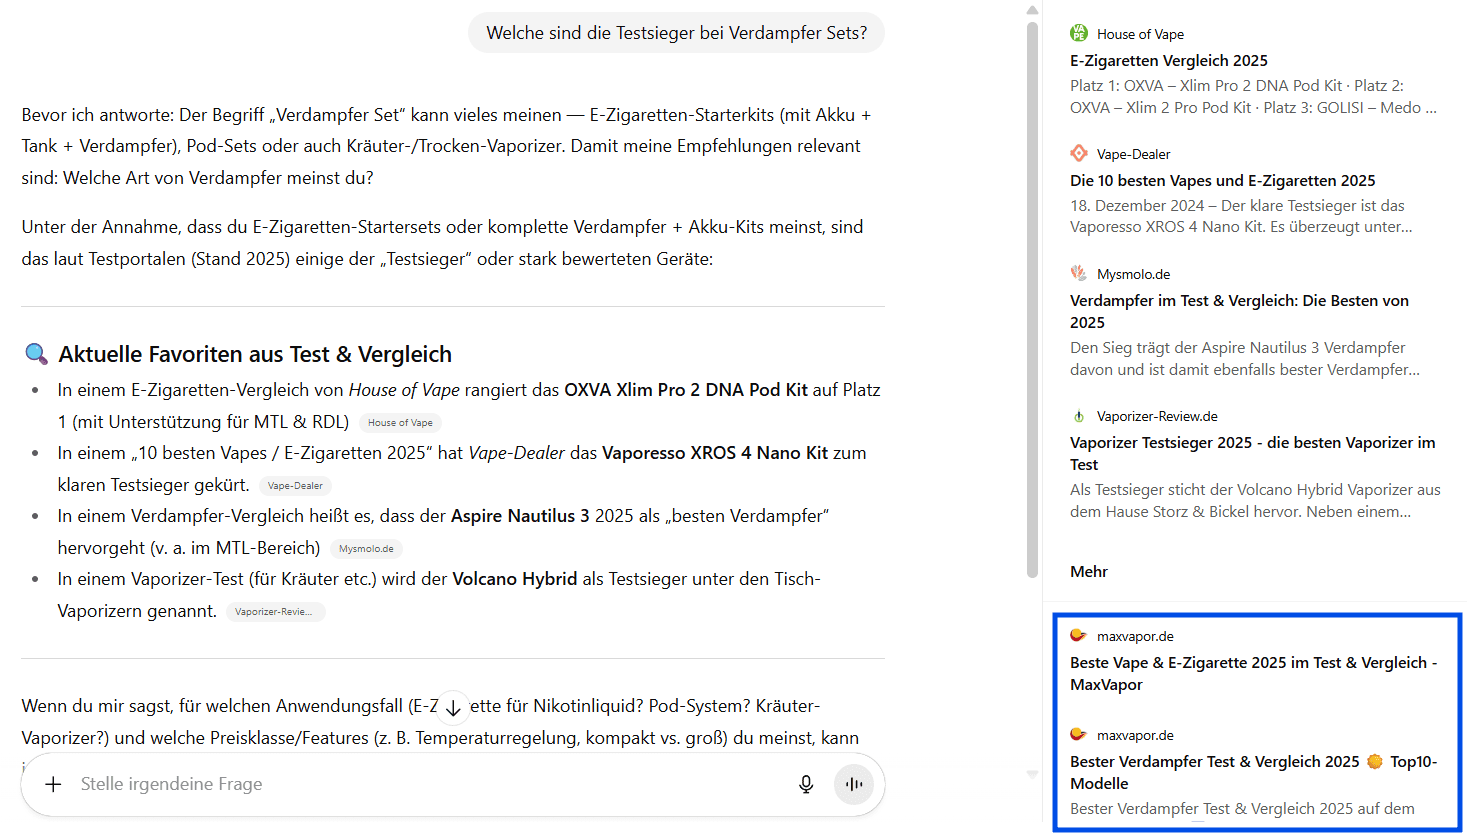Image resolution: width=1467 pixels, height=833 pixels.
Task: Click snippet 'Als Testsieger sticht der Volcano Hybrid'
Action: pos(1255,501)
